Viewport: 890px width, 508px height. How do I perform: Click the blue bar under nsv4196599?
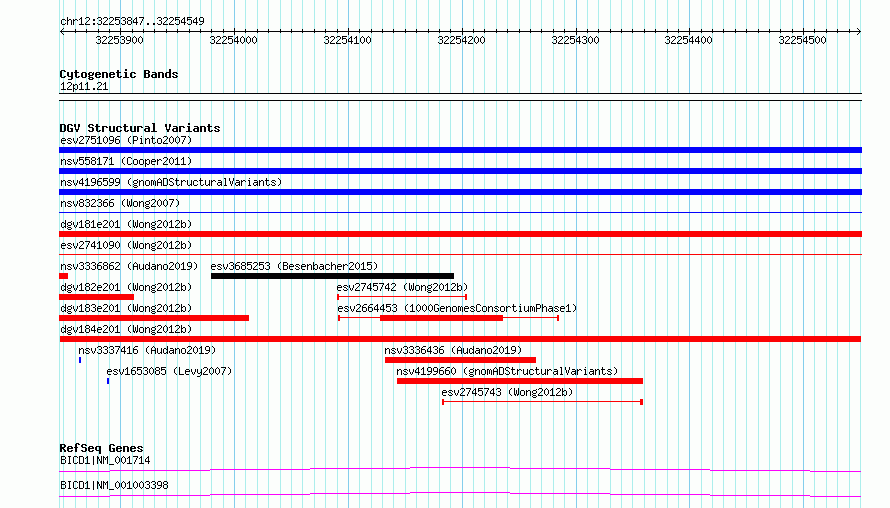click(x=460, y=192)
